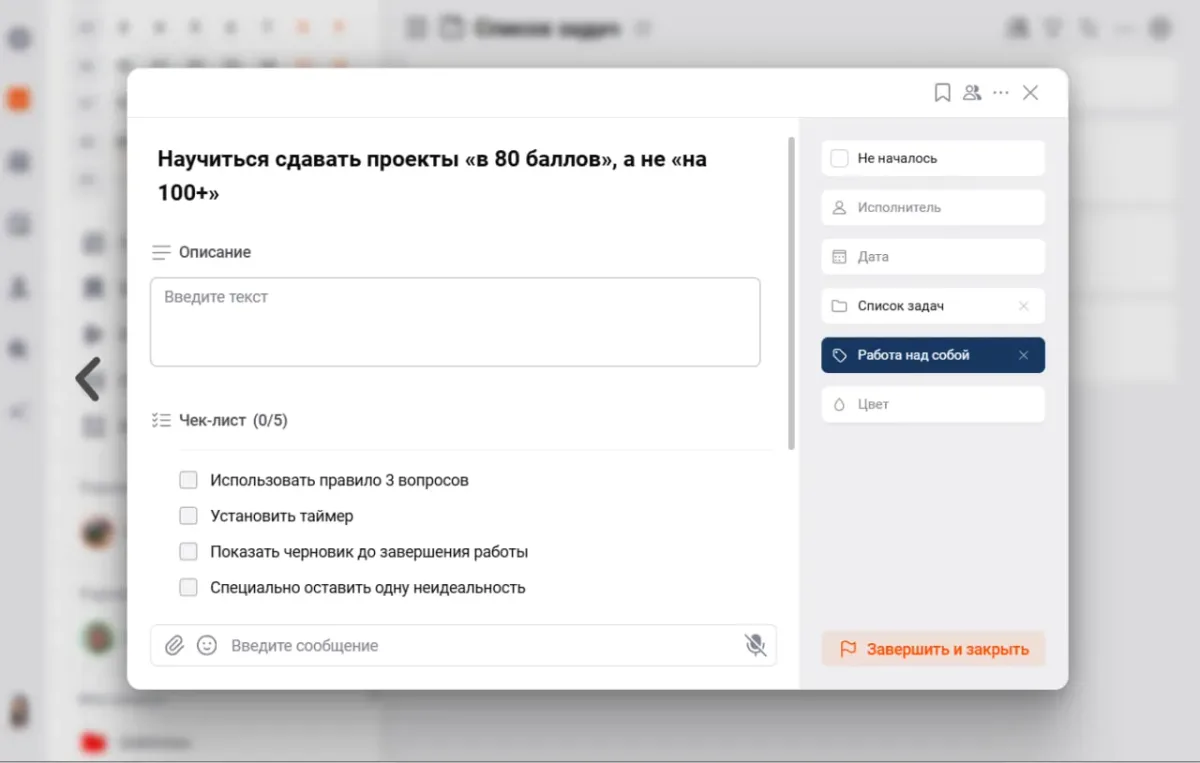
Task: Check 'Специально оставить одну неидеальность'
Action: (x=188, y=588)
